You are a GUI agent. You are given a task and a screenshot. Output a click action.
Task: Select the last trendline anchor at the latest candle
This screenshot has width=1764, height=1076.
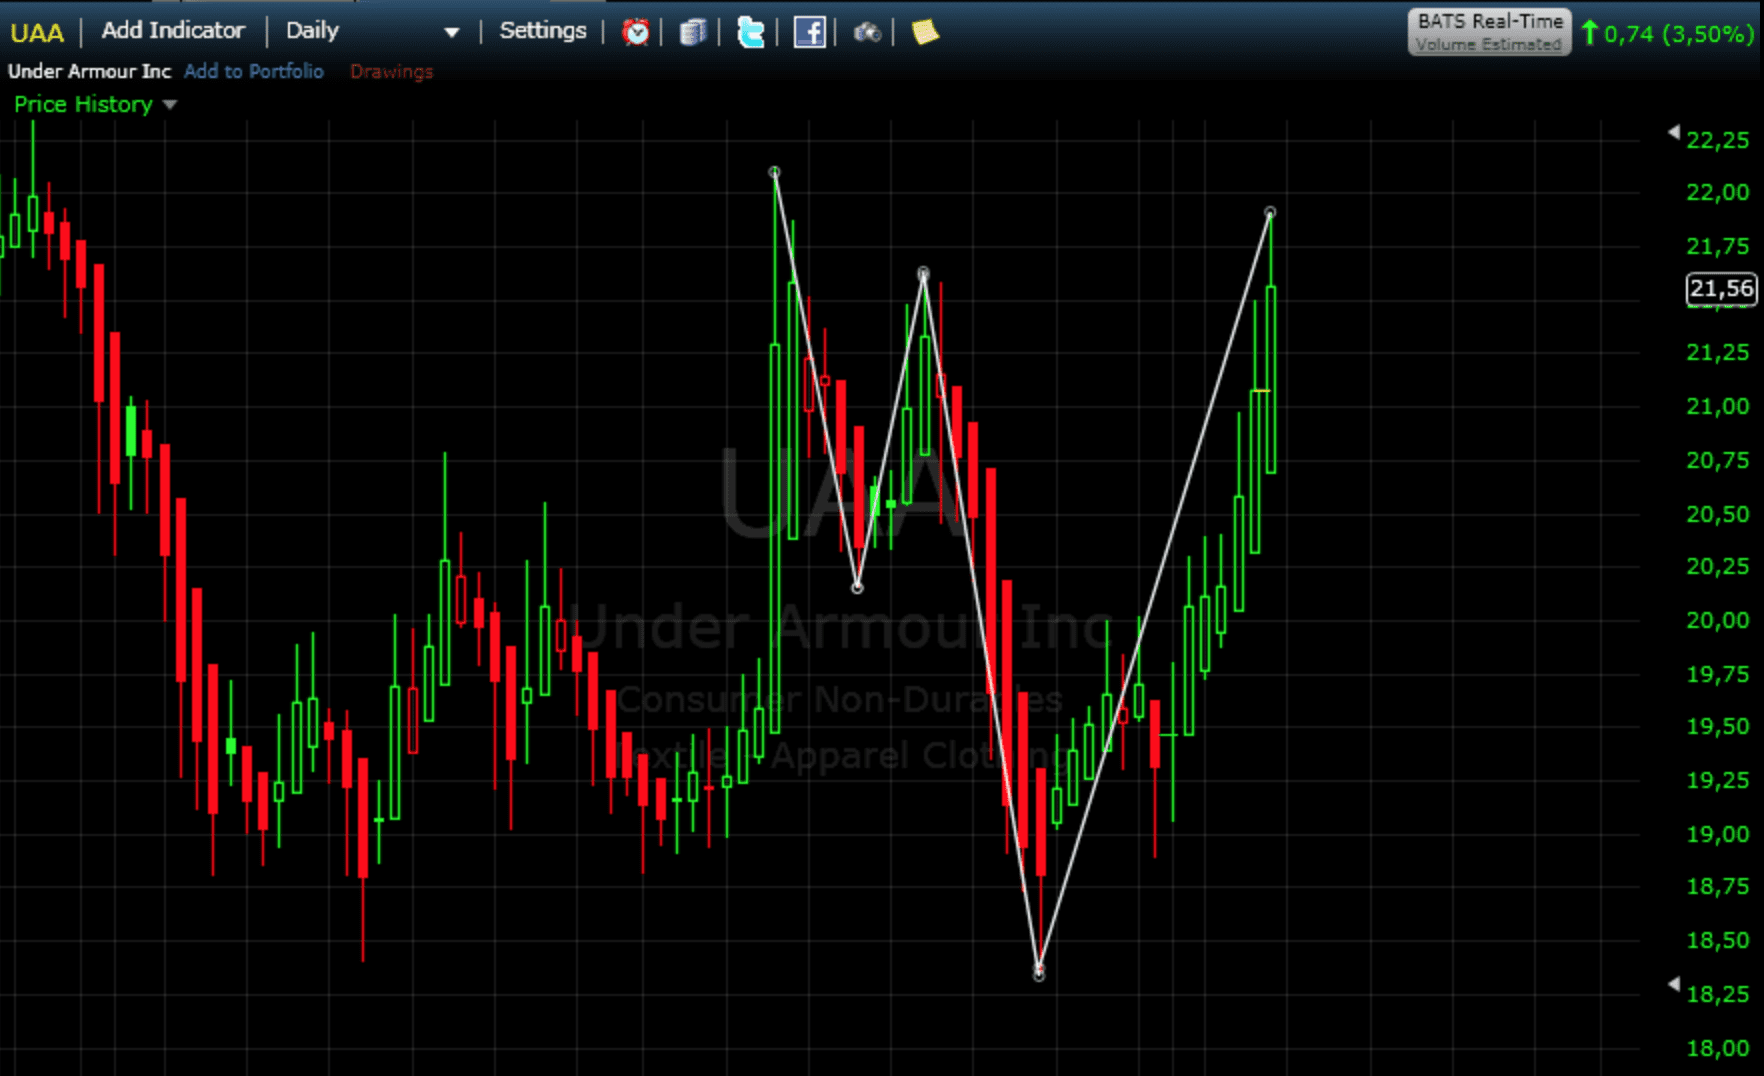pyautogui.click(x=1270, y=213)
